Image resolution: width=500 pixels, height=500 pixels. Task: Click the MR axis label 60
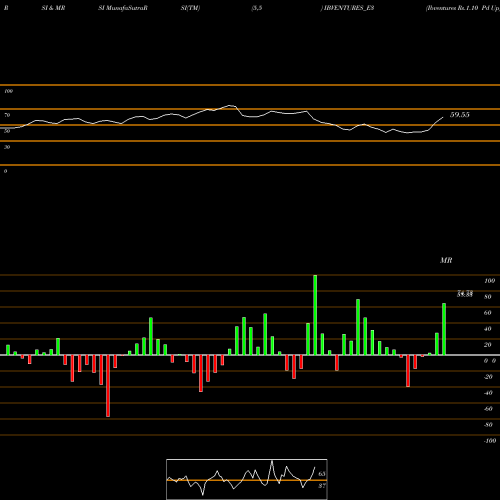pos(488,313)
